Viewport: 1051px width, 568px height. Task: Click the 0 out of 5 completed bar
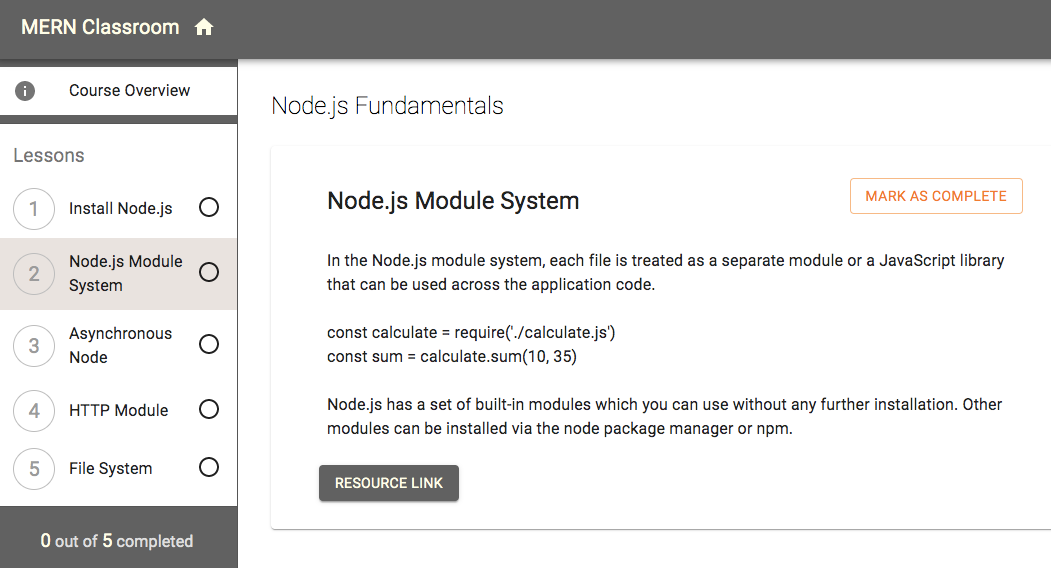pos(117,541)
